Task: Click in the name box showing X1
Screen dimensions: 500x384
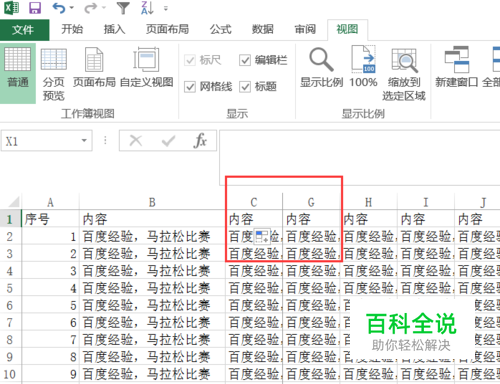Action: tap(40, 141)
